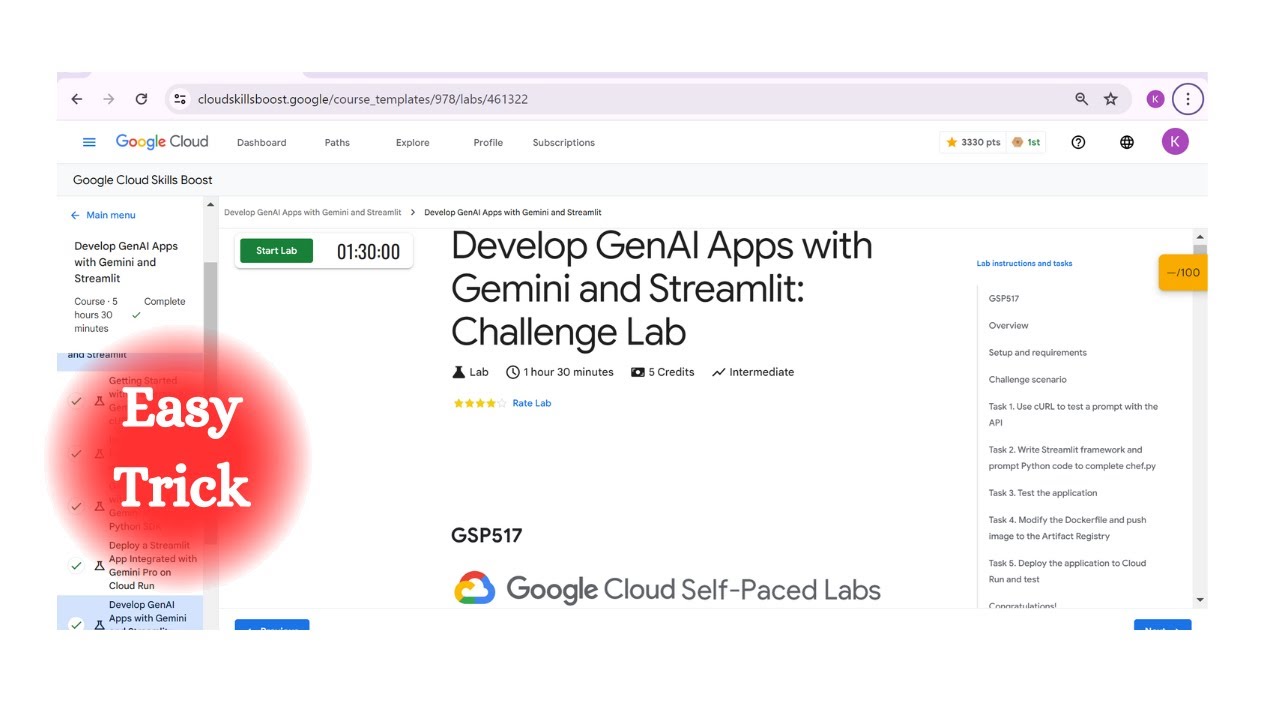Image resolution: width=1280 pixels, height=720 pixels.
Task: Bookmark this page with the star icon
Action: (1110, 99)
